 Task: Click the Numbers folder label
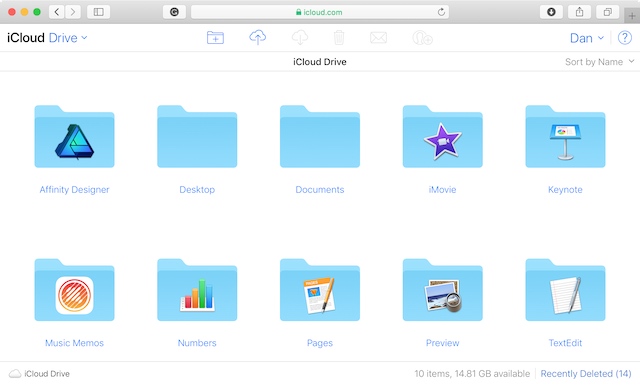(197, 343)
